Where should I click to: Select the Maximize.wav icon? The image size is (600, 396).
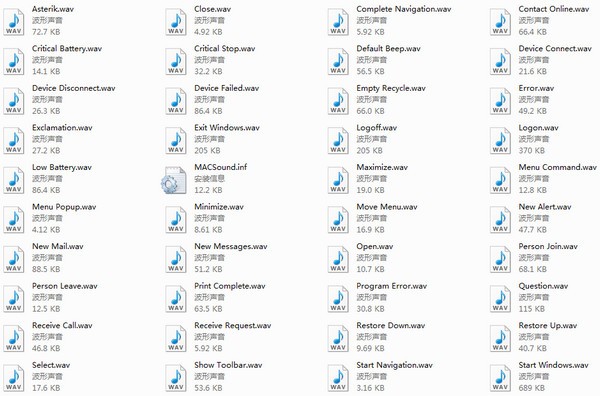coord(338,180)
